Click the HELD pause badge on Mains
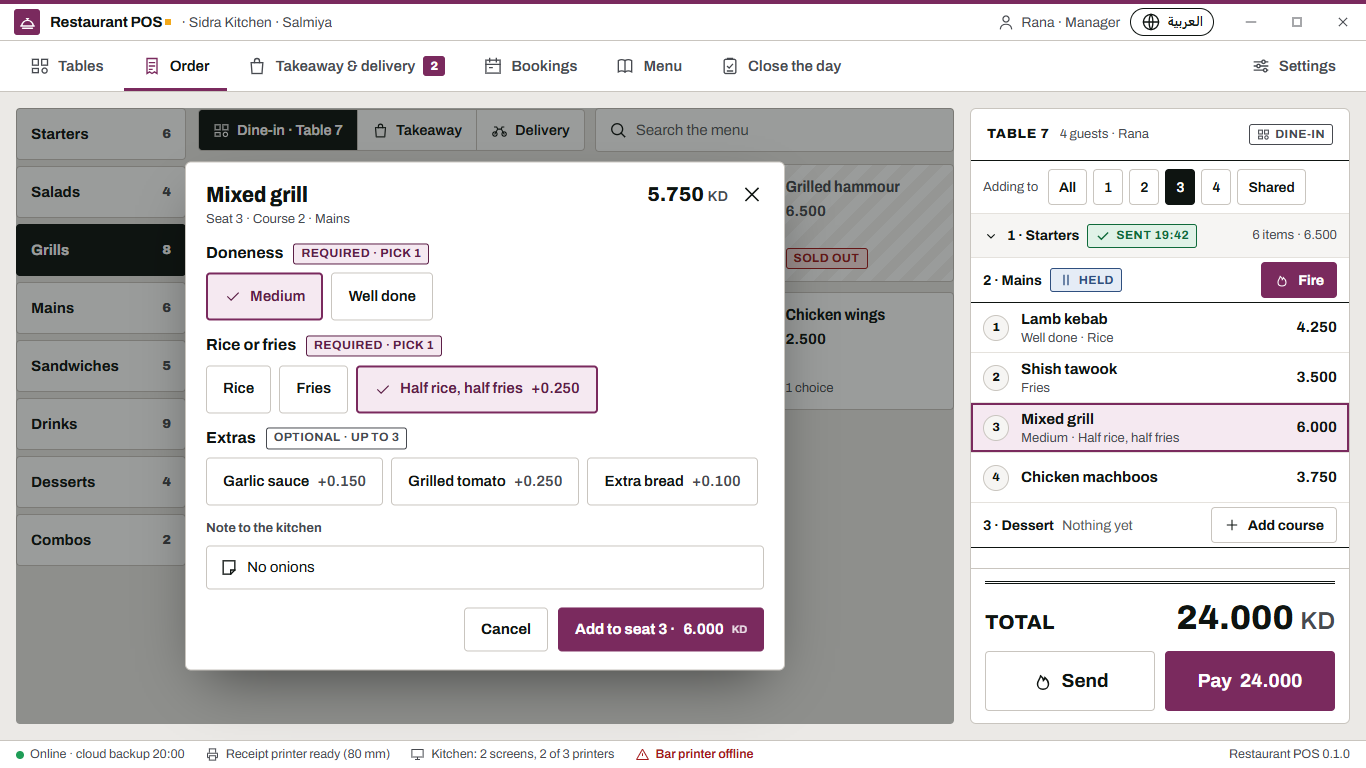Viewport: 1366px width, 768px height. point(1086,280)
